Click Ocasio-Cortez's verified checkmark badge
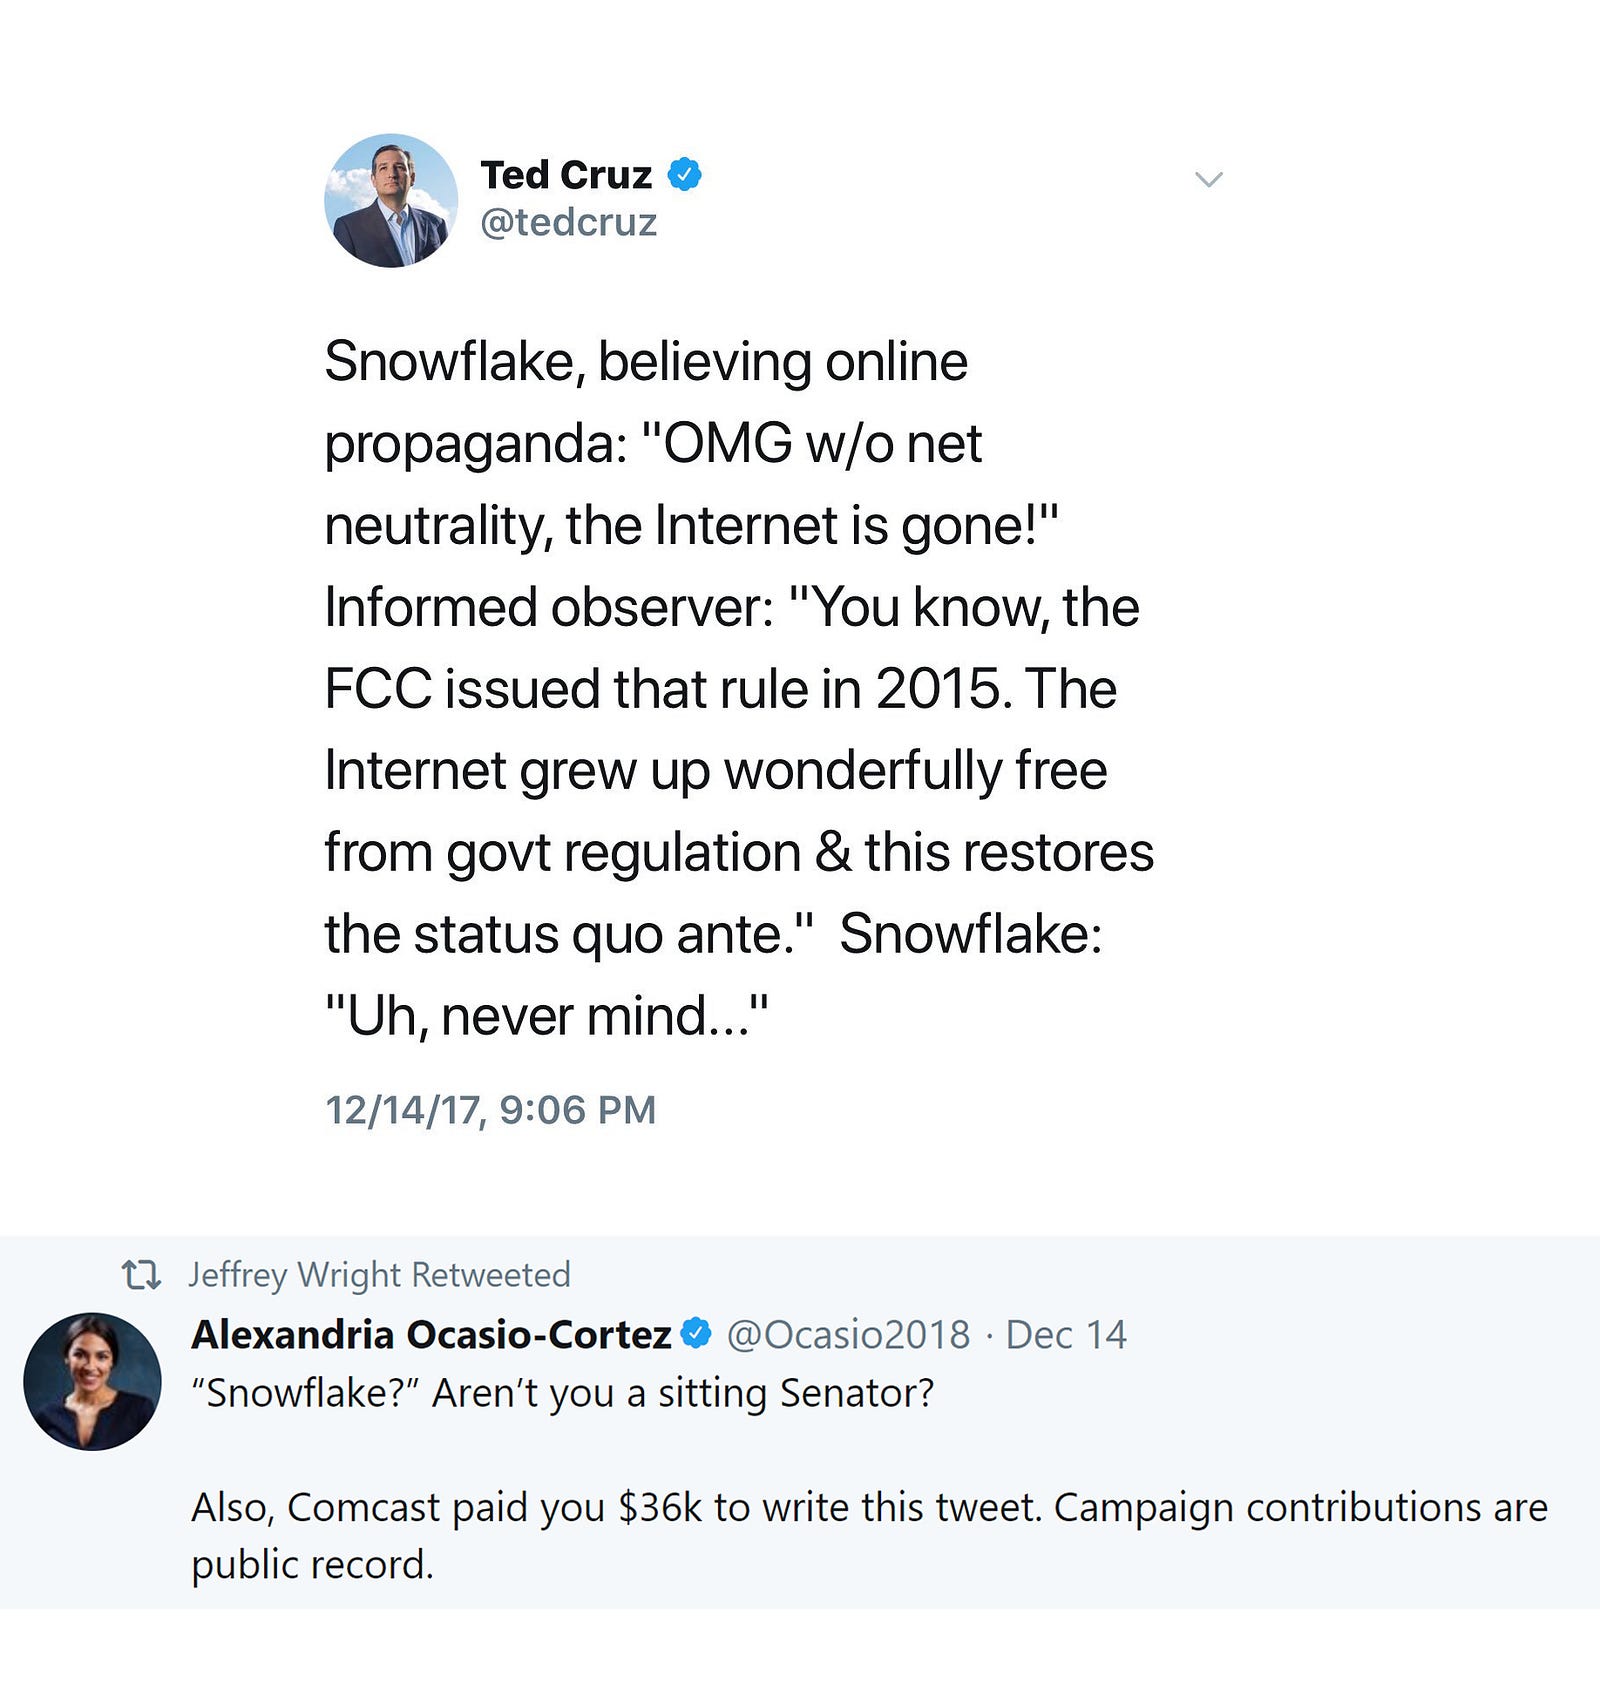This screenshot has height=1684, width=1600. [x=695, y=1333]
